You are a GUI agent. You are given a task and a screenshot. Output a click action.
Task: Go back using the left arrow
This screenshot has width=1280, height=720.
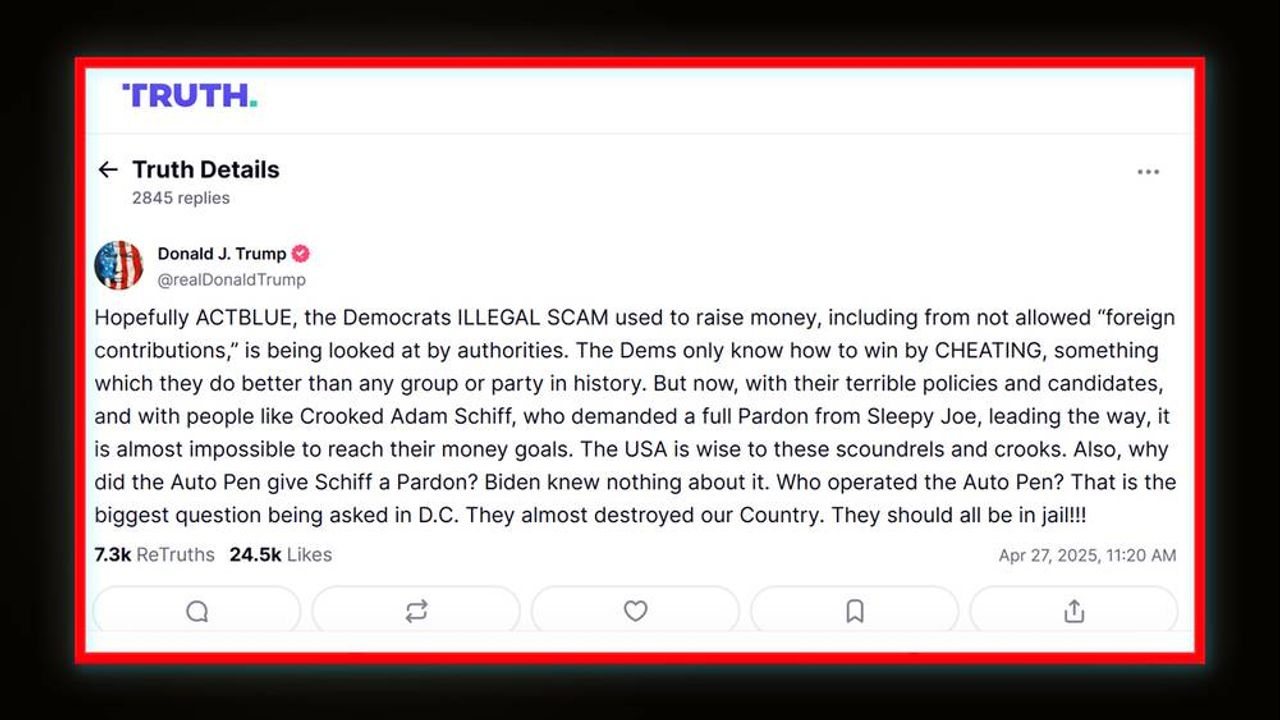[108, 170]
